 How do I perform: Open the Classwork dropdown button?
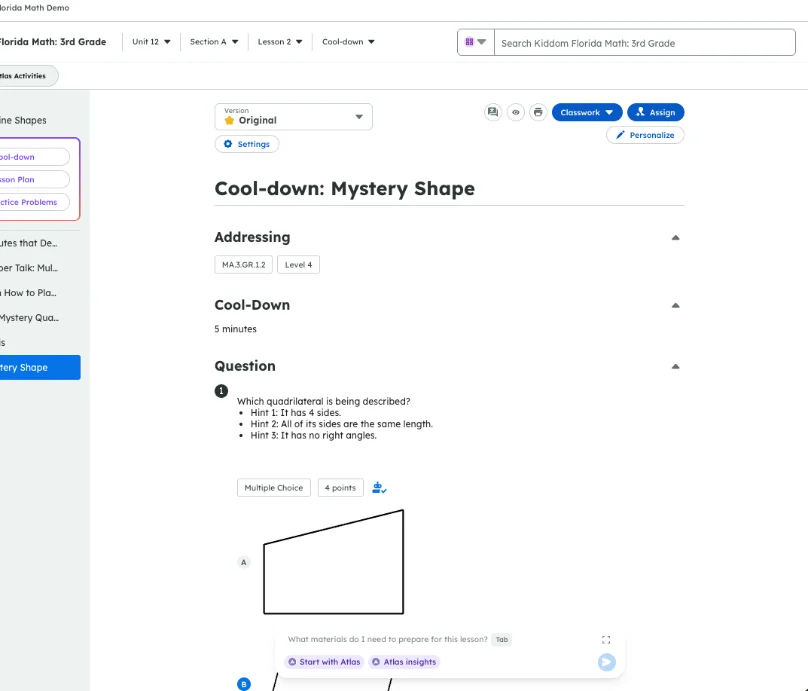tap(587, 112)
